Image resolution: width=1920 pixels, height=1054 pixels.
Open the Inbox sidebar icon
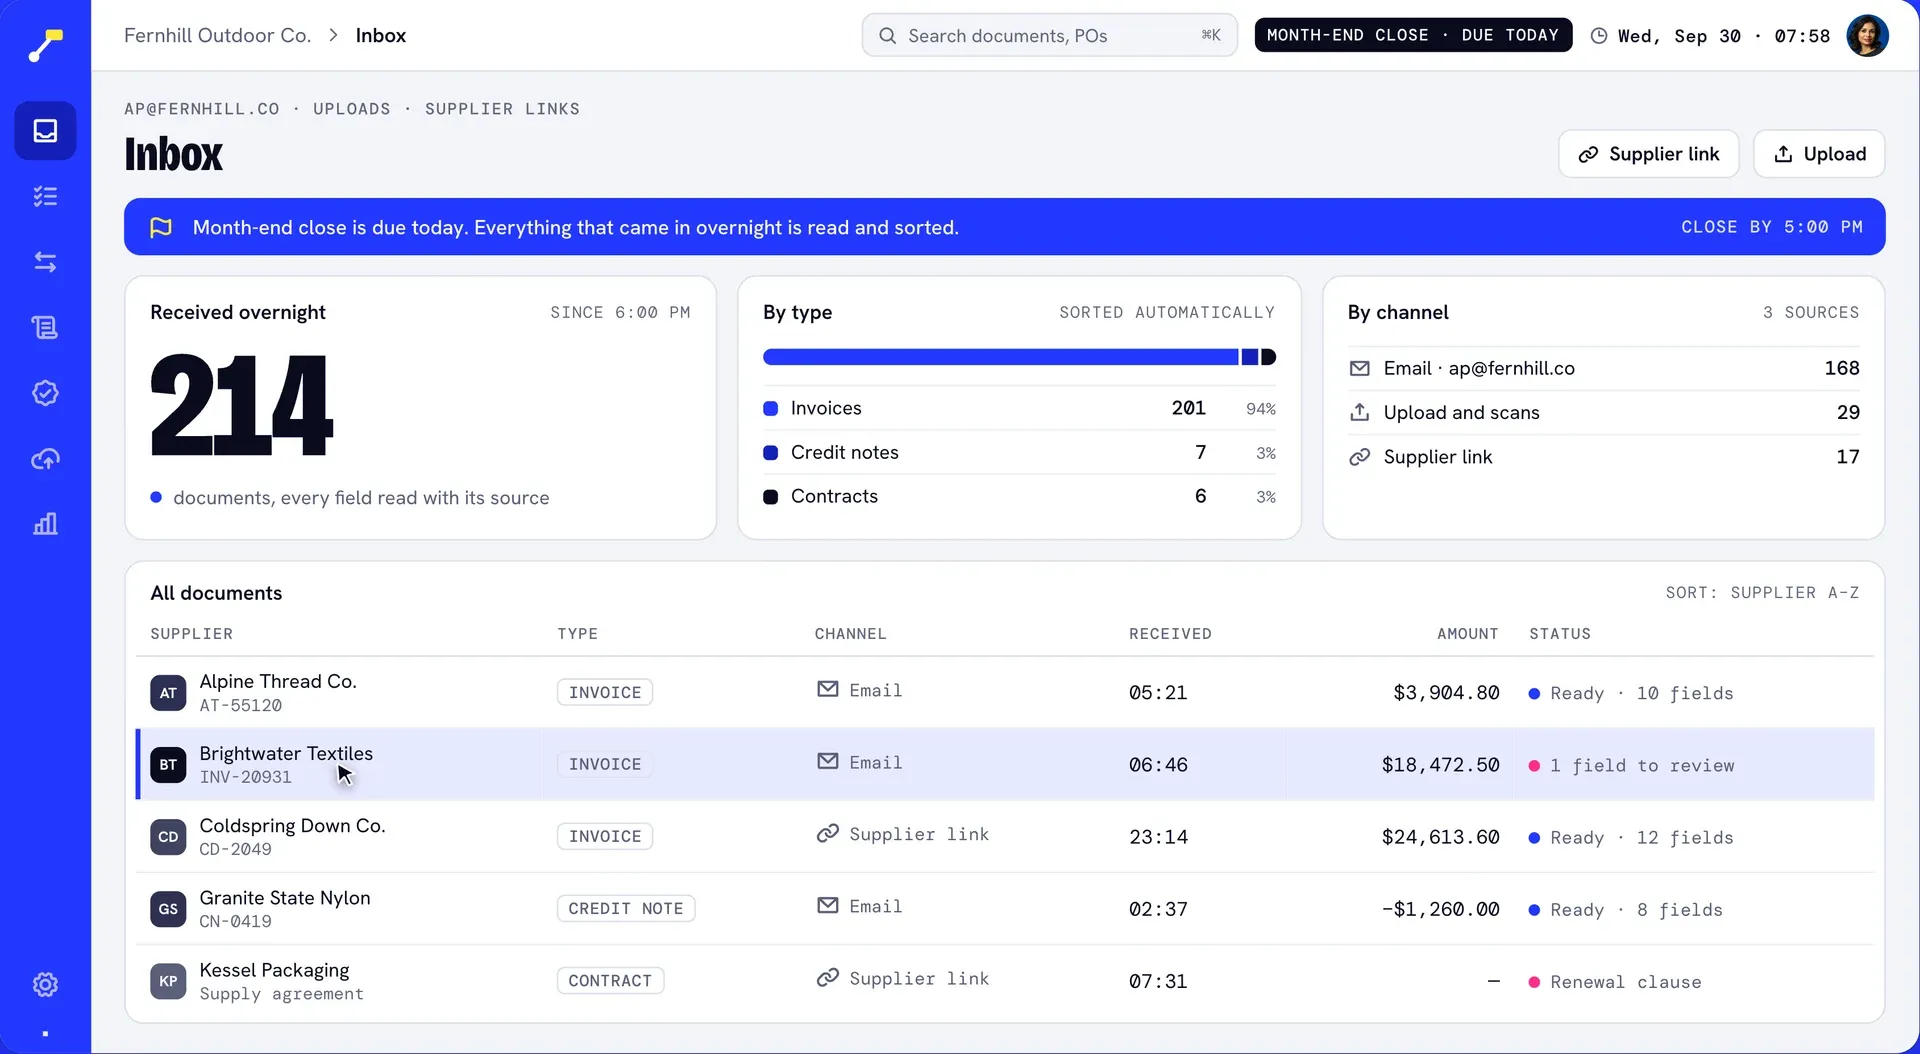[x=45, y=131]
